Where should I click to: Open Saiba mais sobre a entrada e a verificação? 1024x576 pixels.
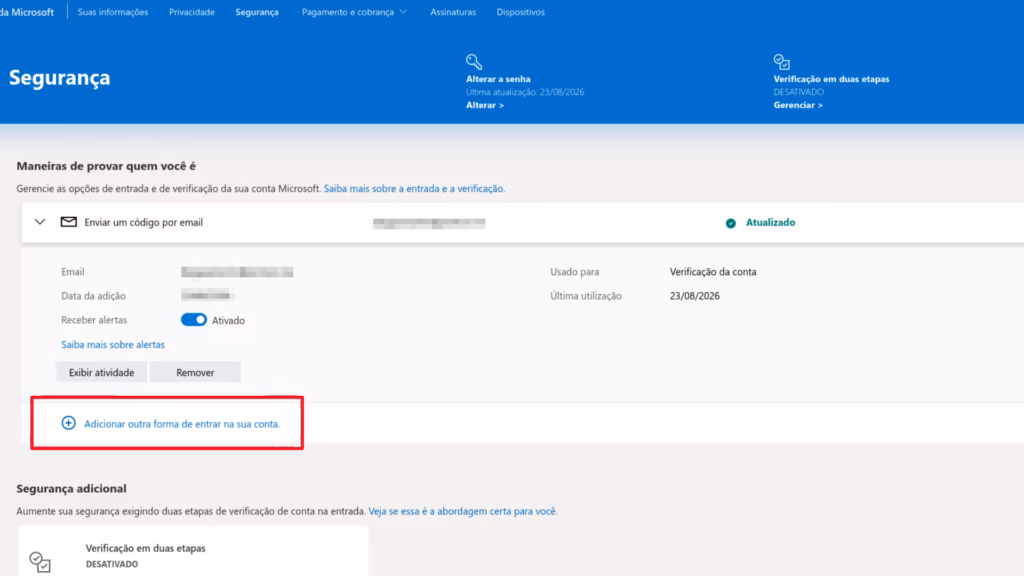point(414,188)
